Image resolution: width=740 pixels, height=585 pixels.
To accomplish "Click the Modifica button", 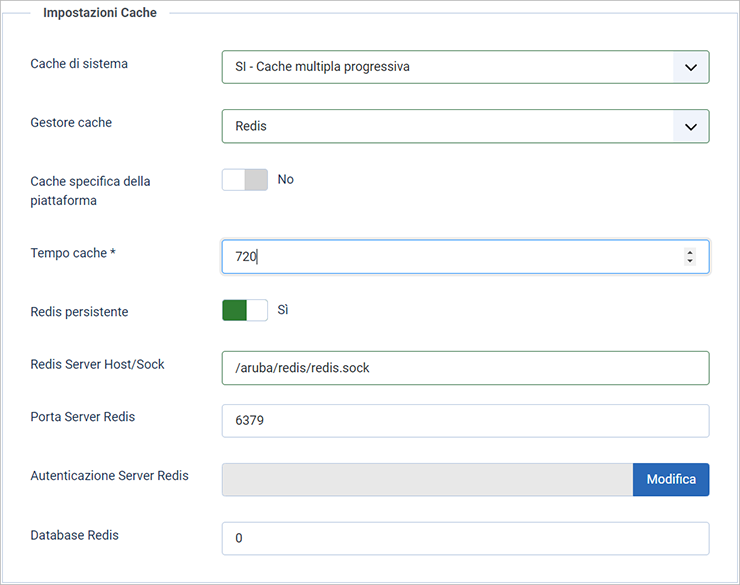I will tap(671, 479).
